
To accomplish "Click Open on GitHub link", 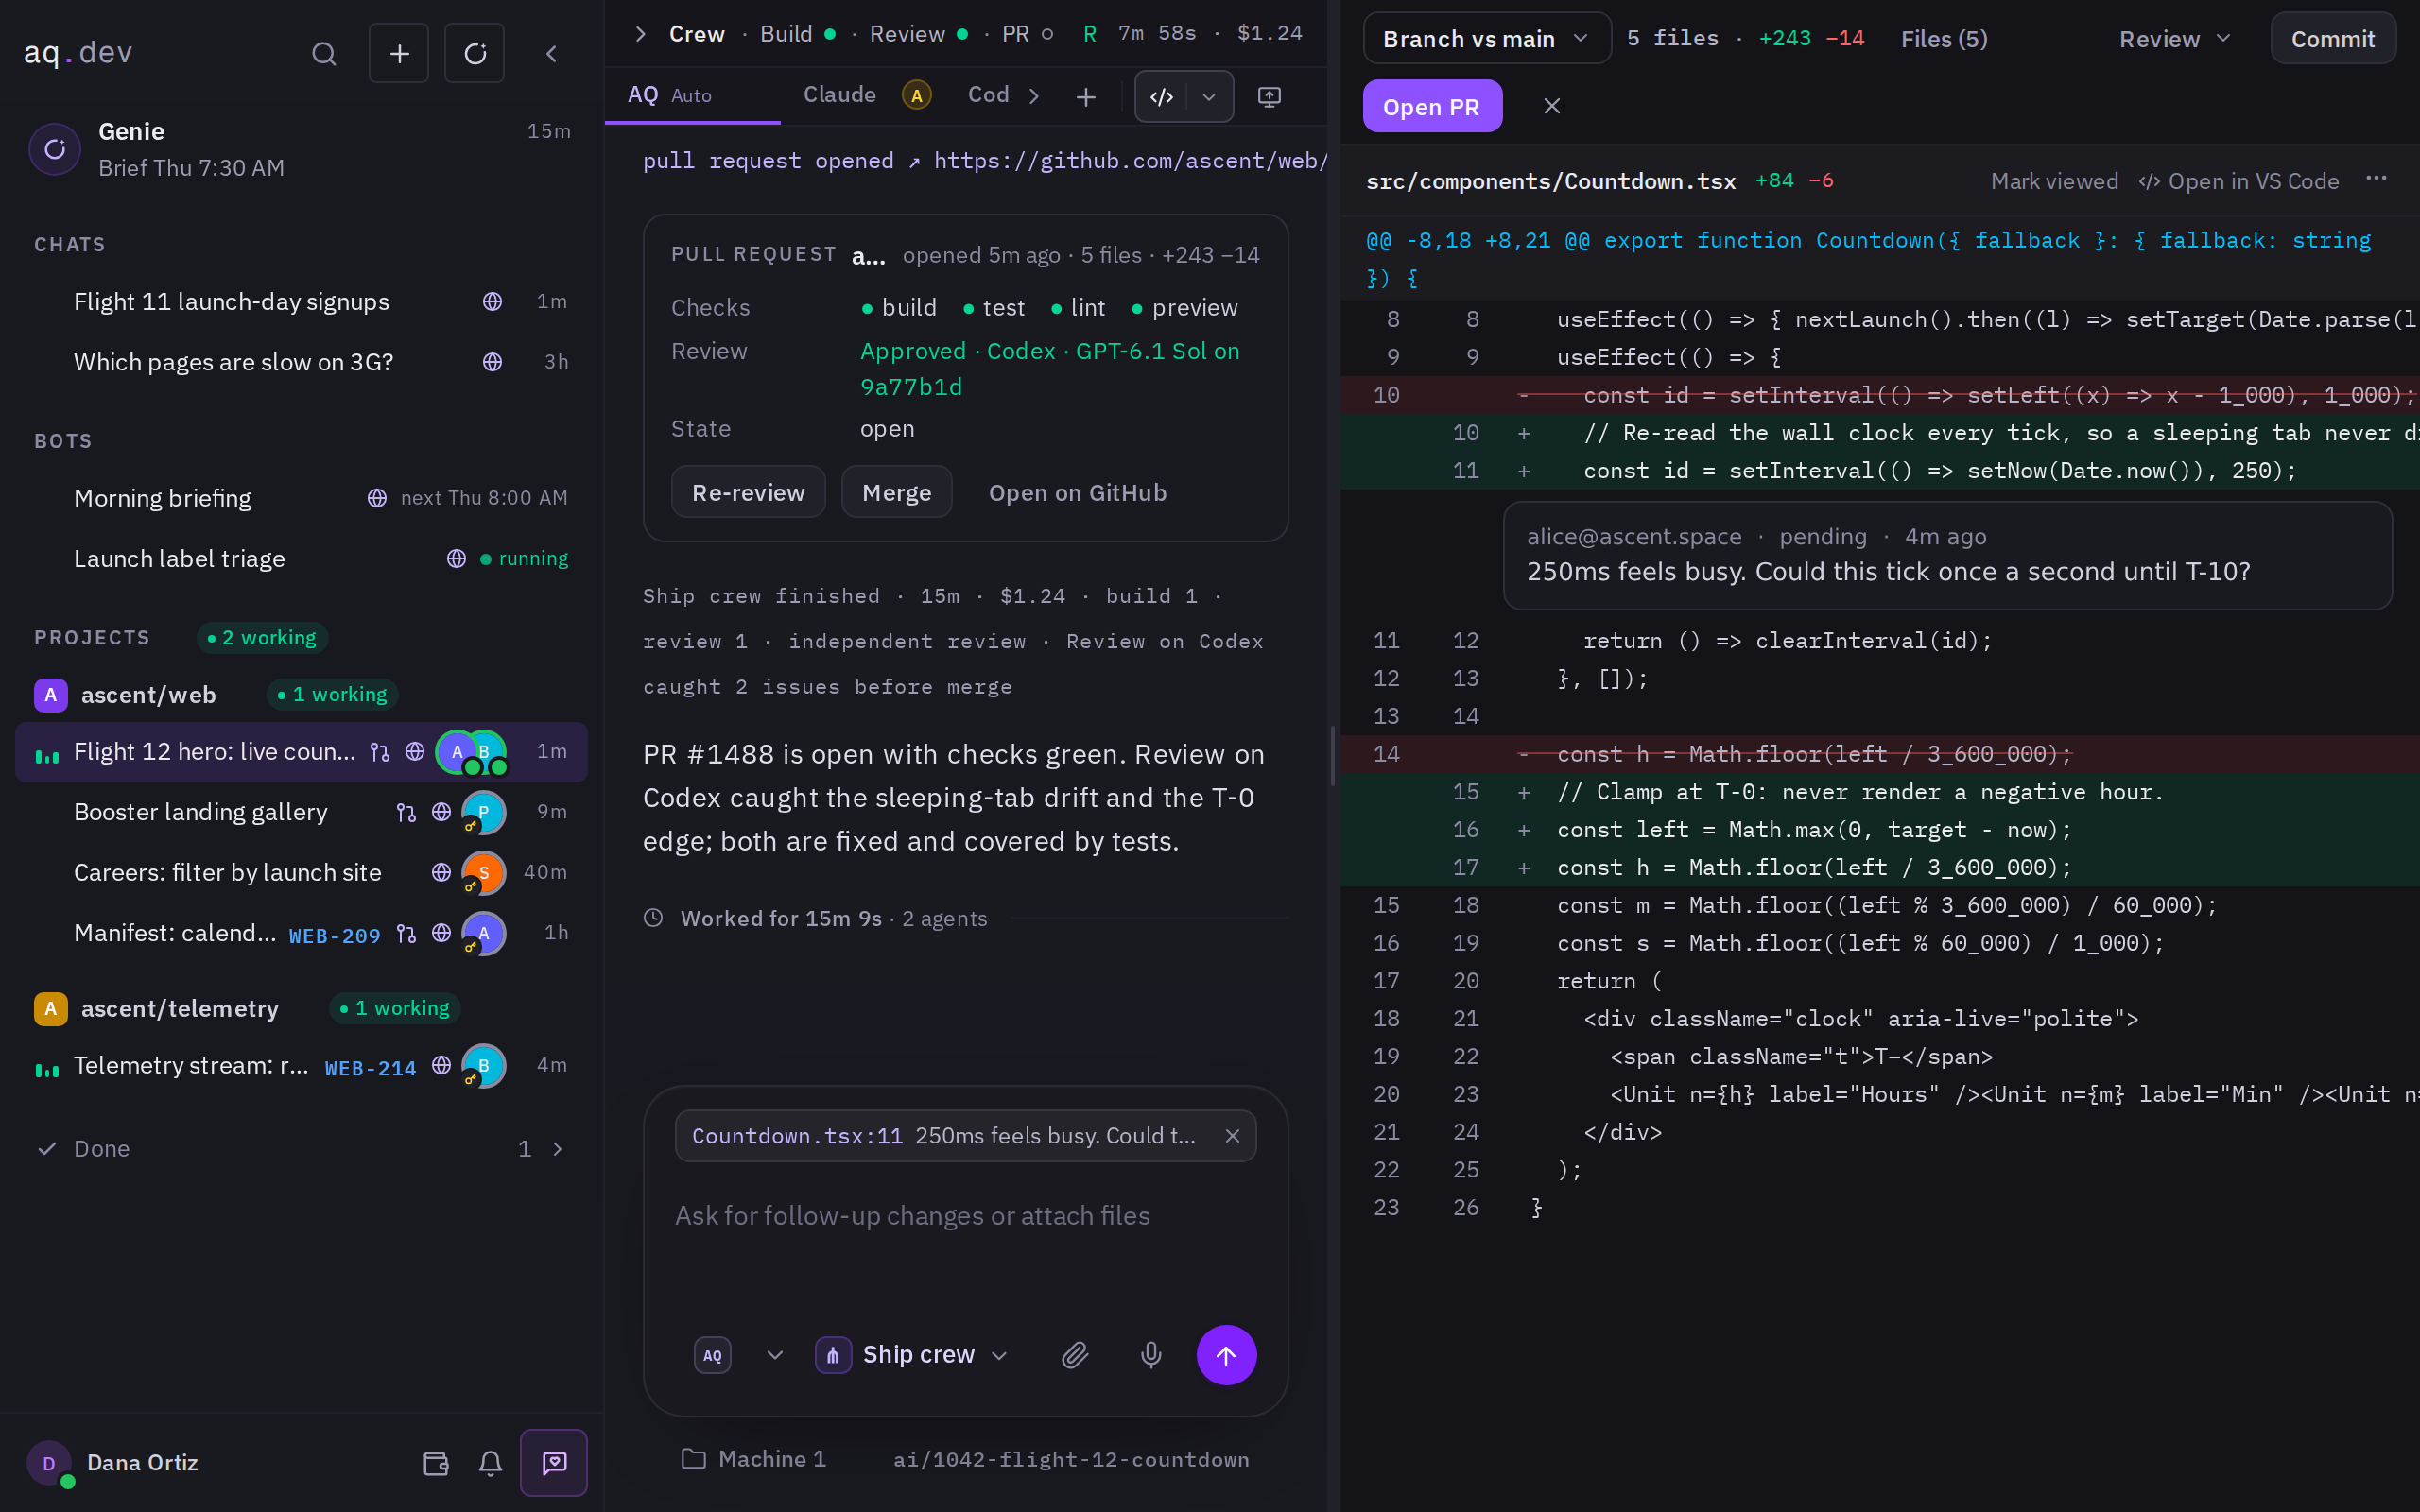I will click(x=1077, y=492).
